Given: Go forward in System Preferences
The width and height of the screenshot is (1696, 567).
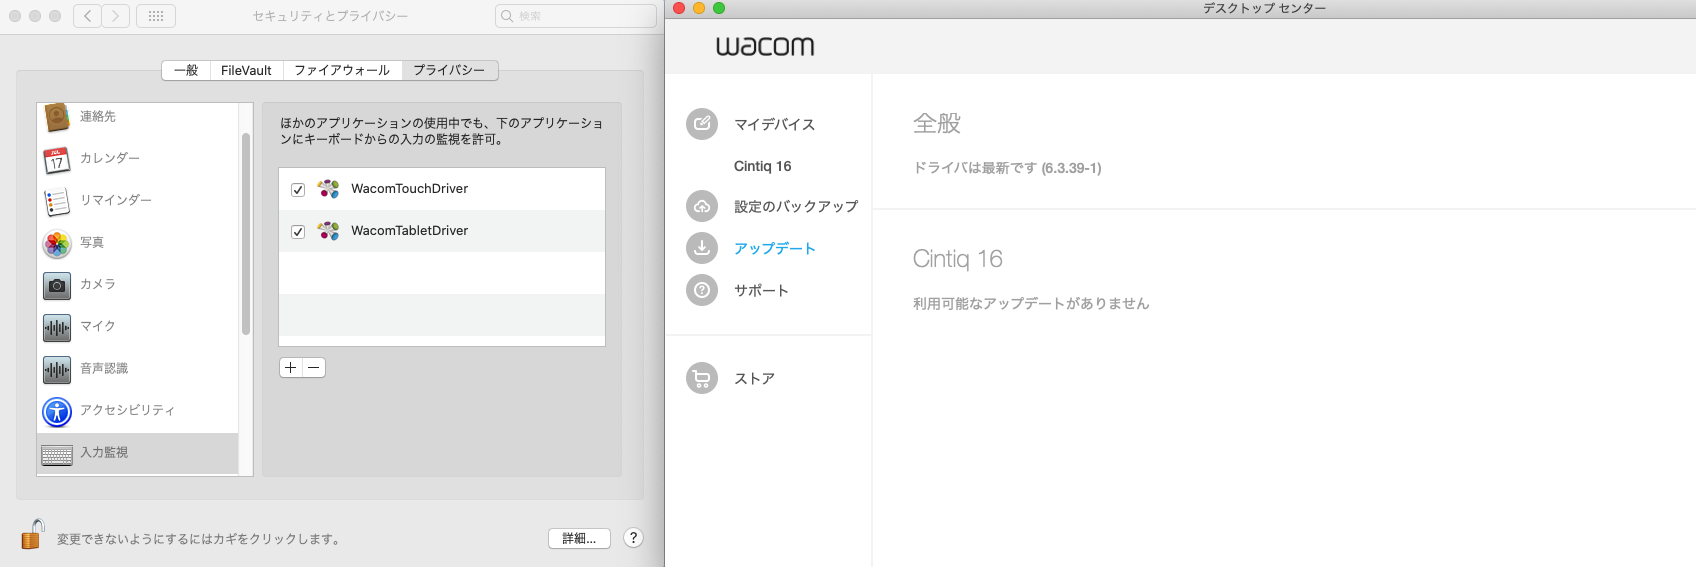Looking at the screenshot, I should pos(116,16).
